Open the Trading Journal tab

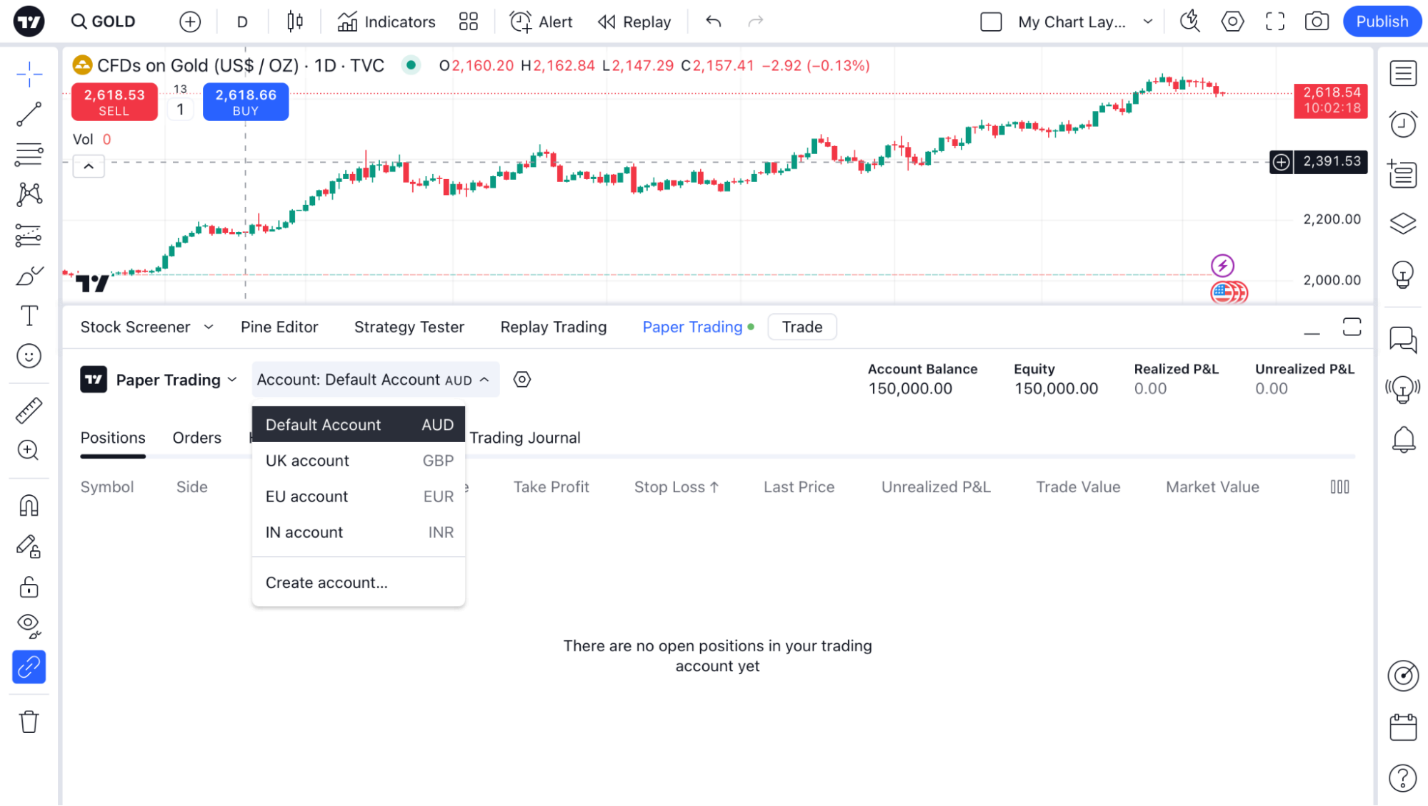[x=525, y=438]
